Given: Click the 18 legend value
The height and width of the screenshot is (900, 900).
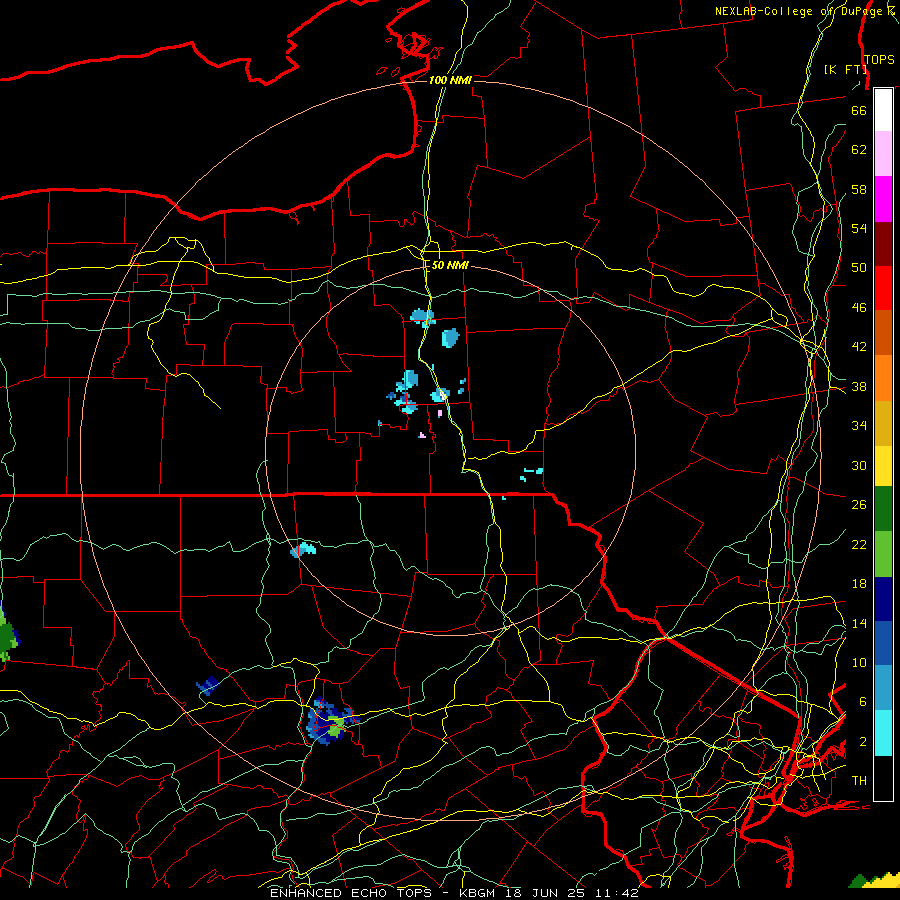Looking at the screenshot, I should click(859, 584).
